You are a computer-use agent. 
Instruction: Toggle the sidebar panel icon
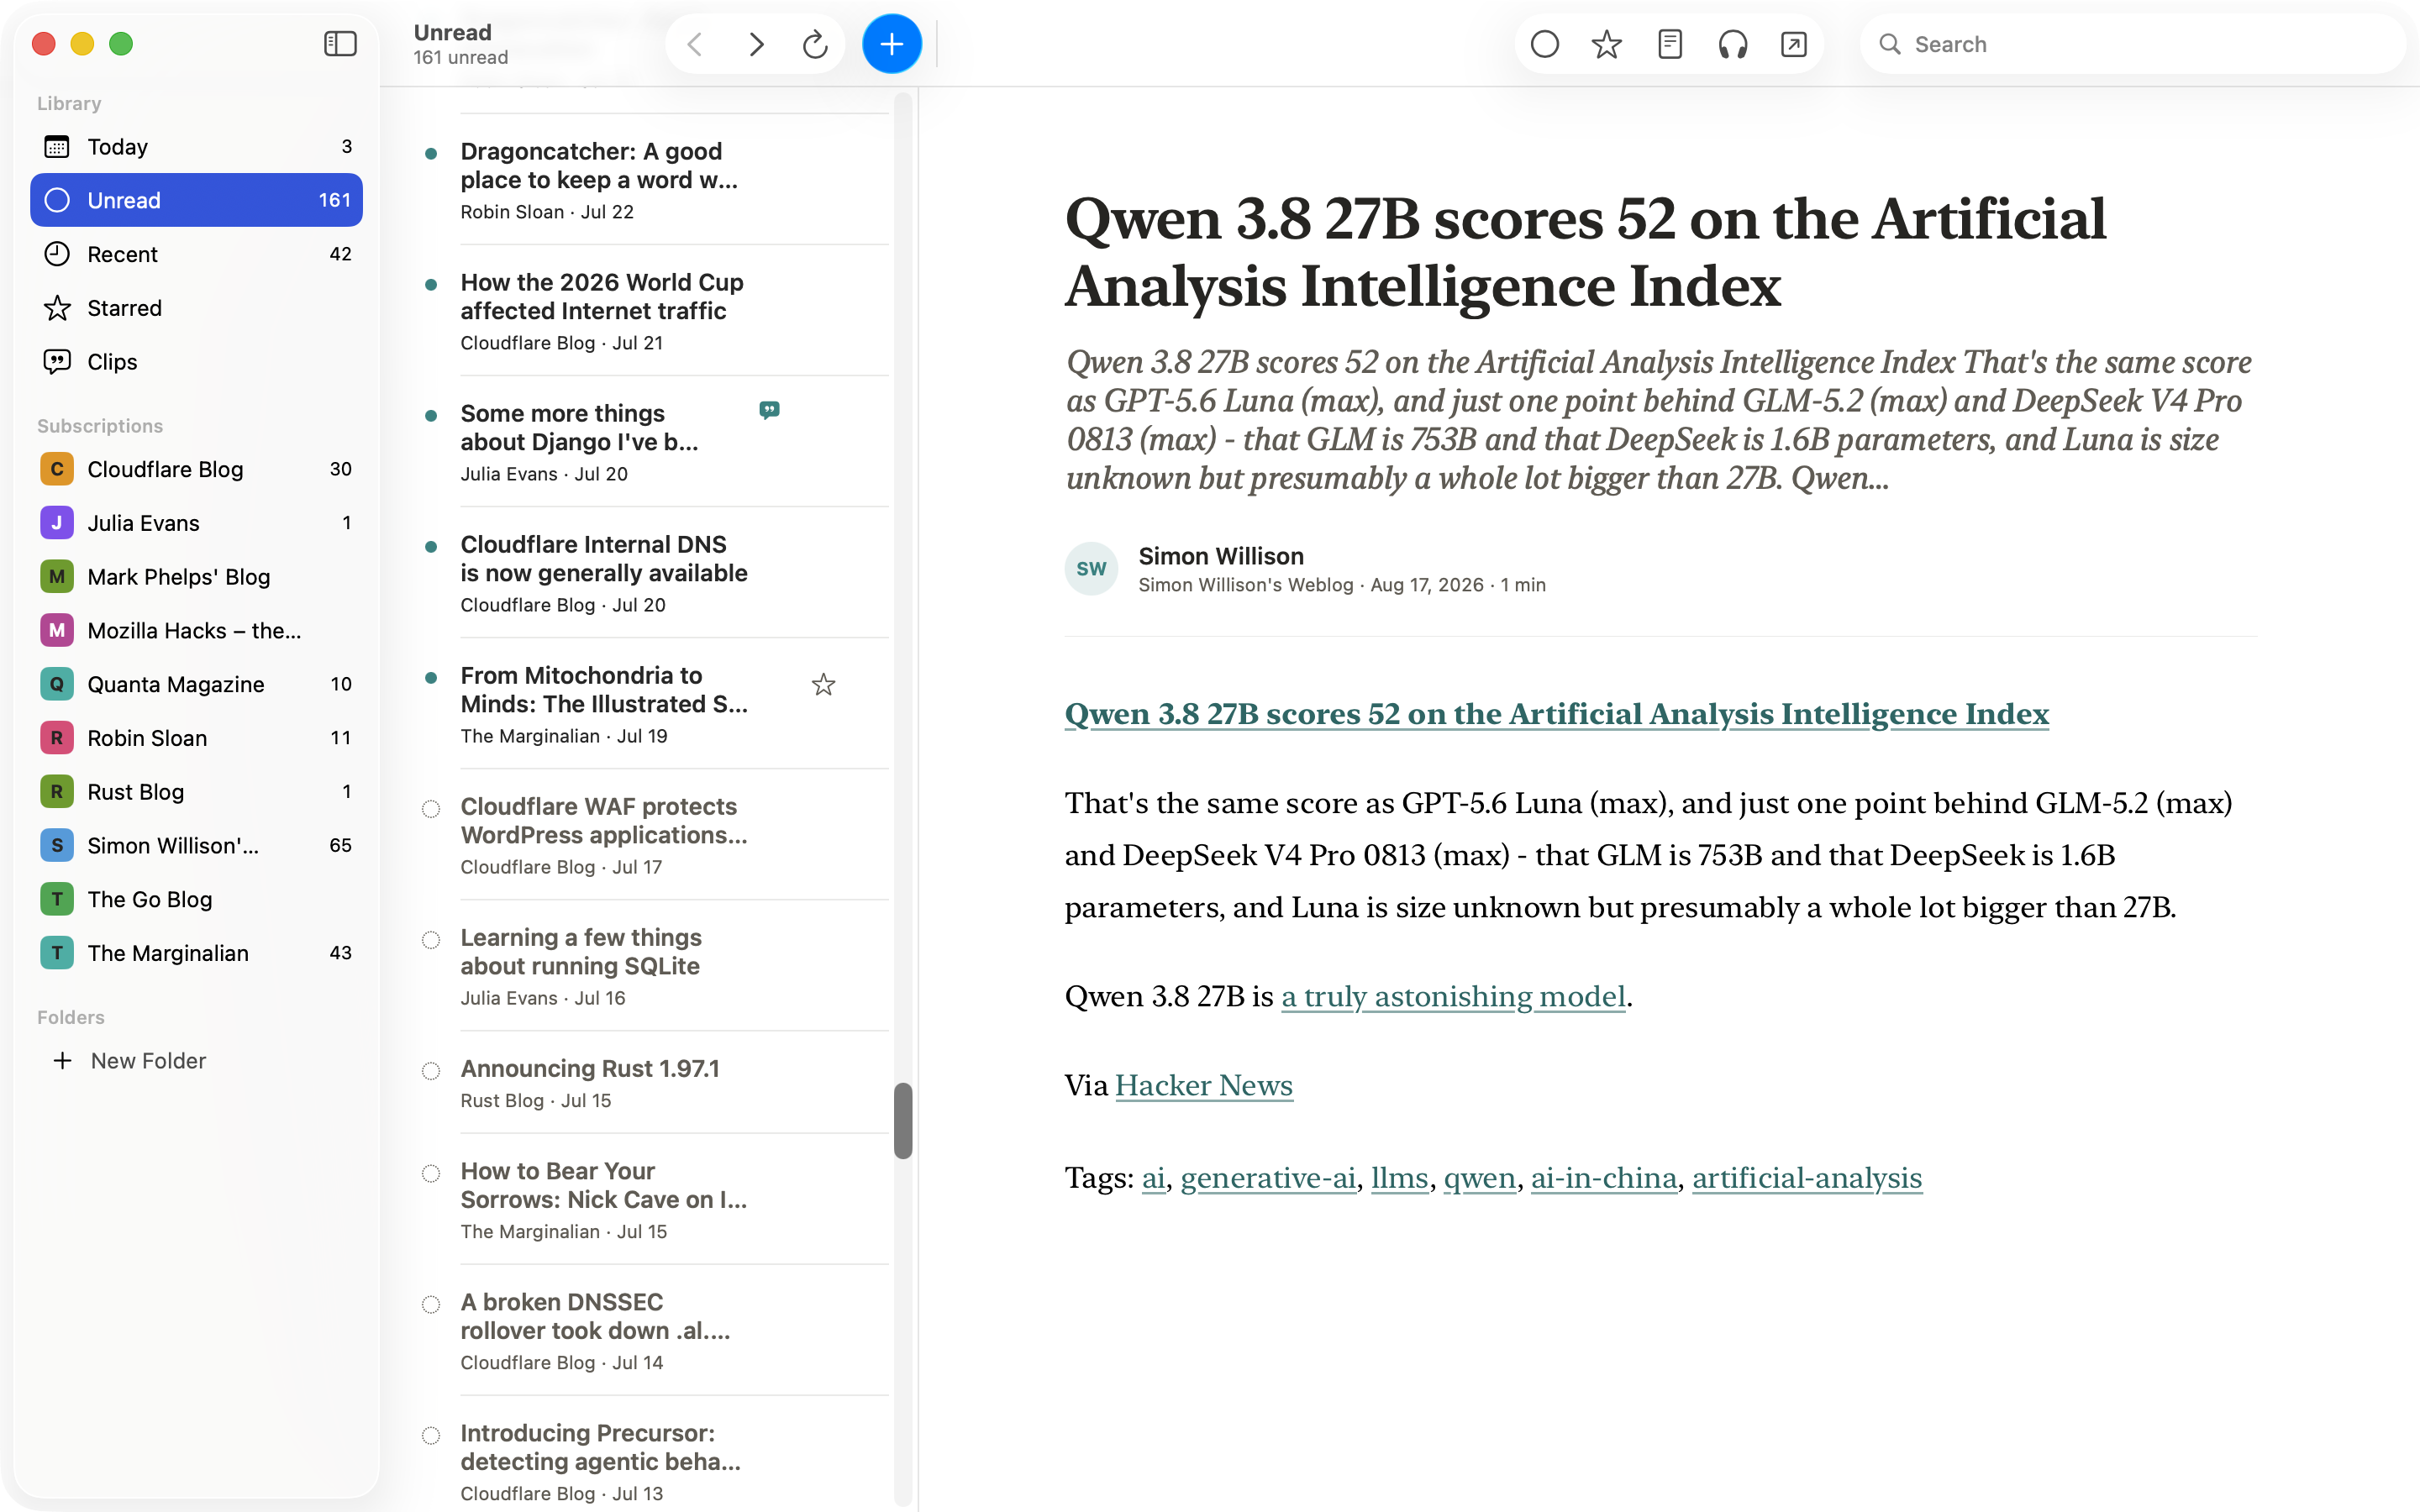click(x=340, y=44)
